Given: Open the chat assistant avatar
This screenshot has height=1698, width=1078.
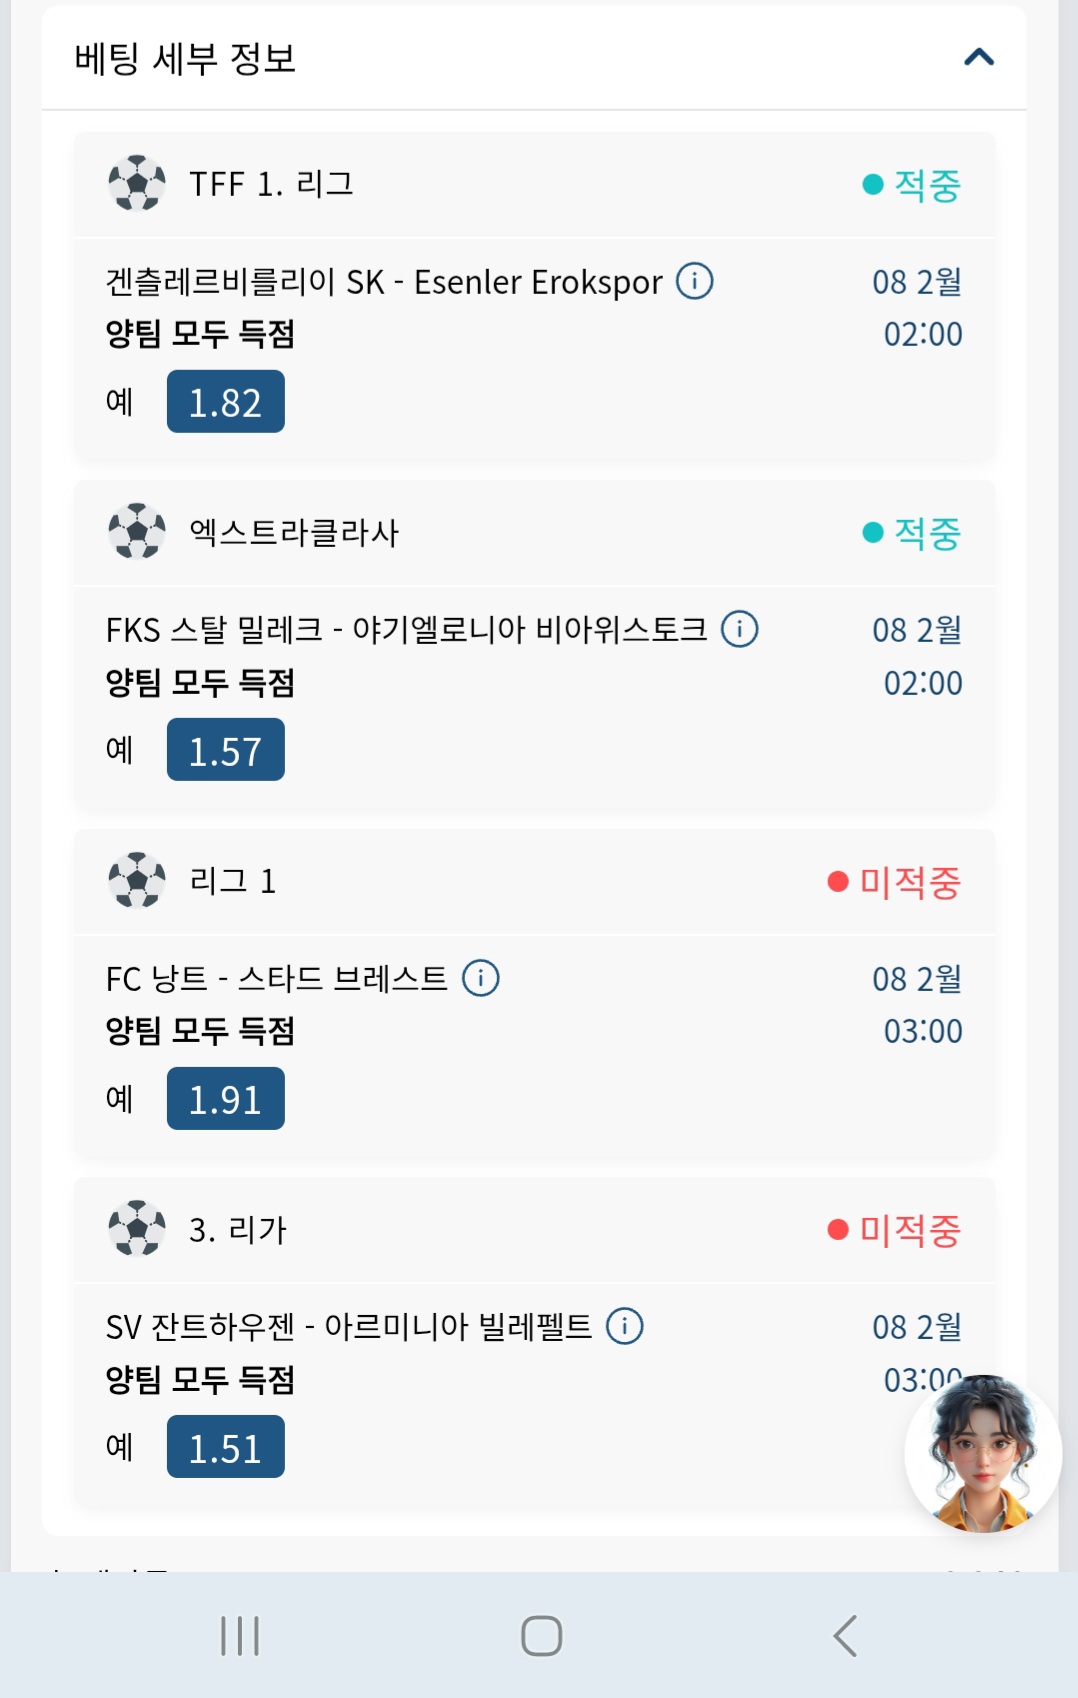Looking at the screenshot, I should pyautogui.click(x=983, y=1454).
